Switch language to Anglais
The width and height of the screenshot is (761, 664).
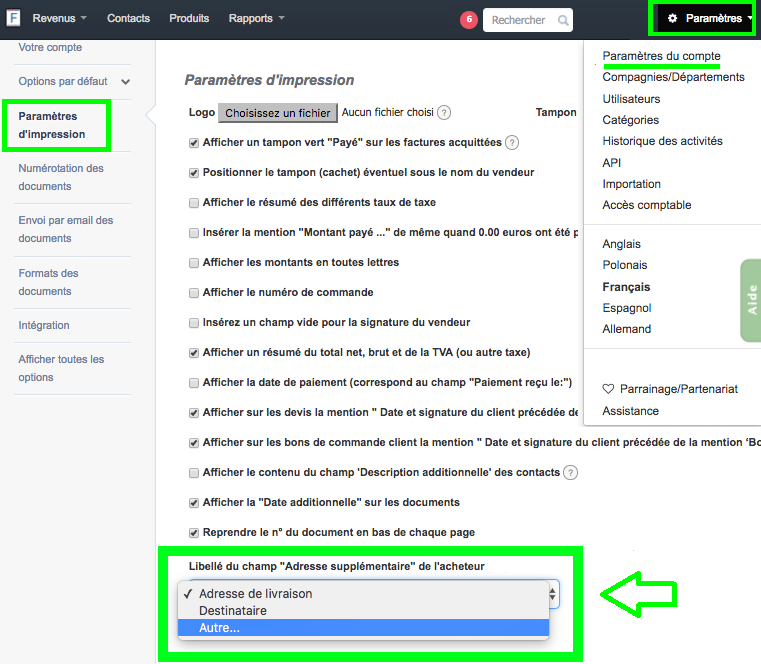pyautogui.click(x=621, y=244)
